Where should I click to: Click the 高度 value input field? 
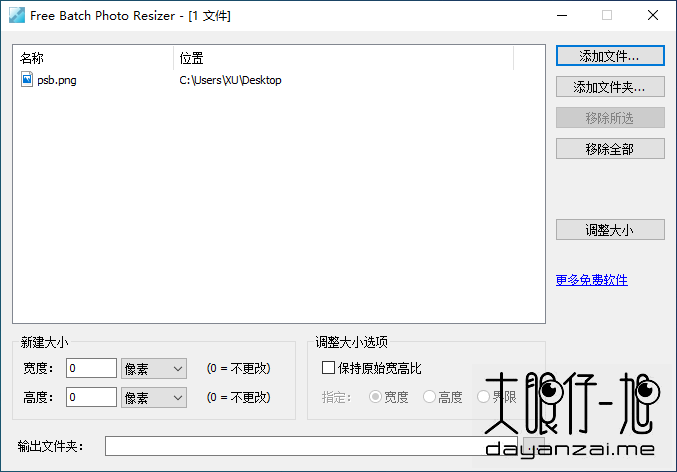[91, 397]
